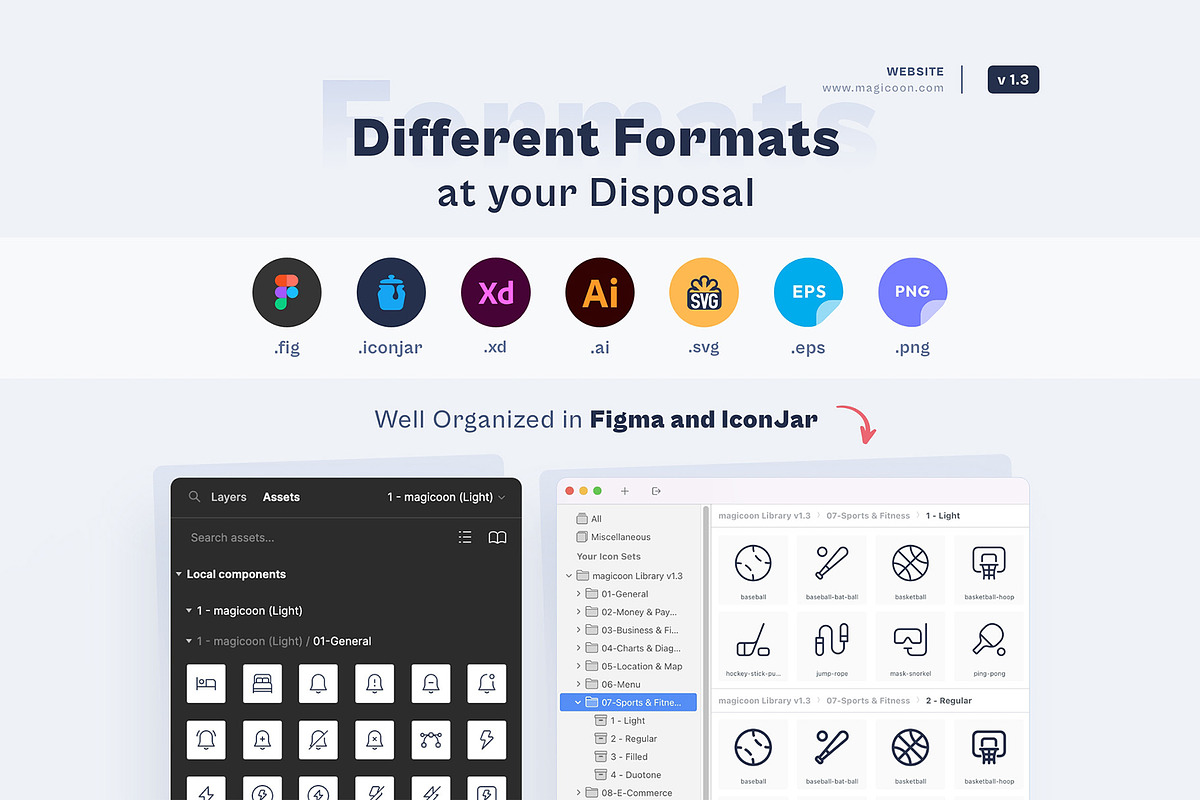Viewport: 1200px width, 800px height.
Task: Select the lightning bolt component thumbnail
Action: click(487, 739)
